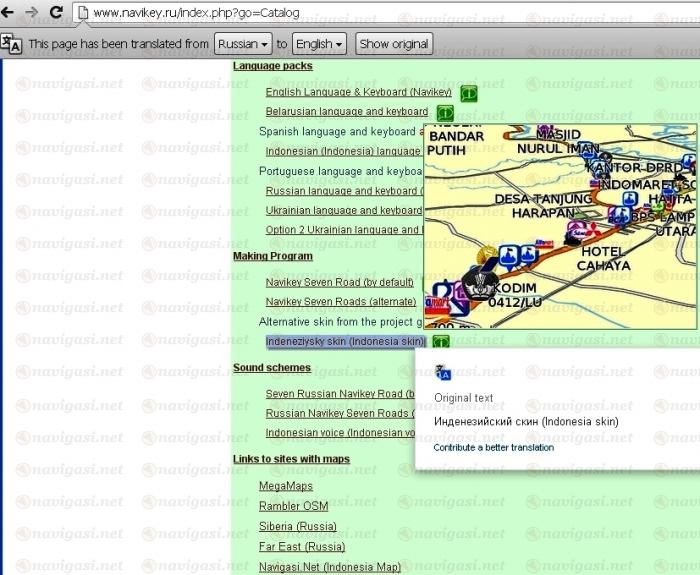This screenshot has height=575, width=700.
Task: Open the Siberia (Russia) maps link
Action: (x=297, y=526)
